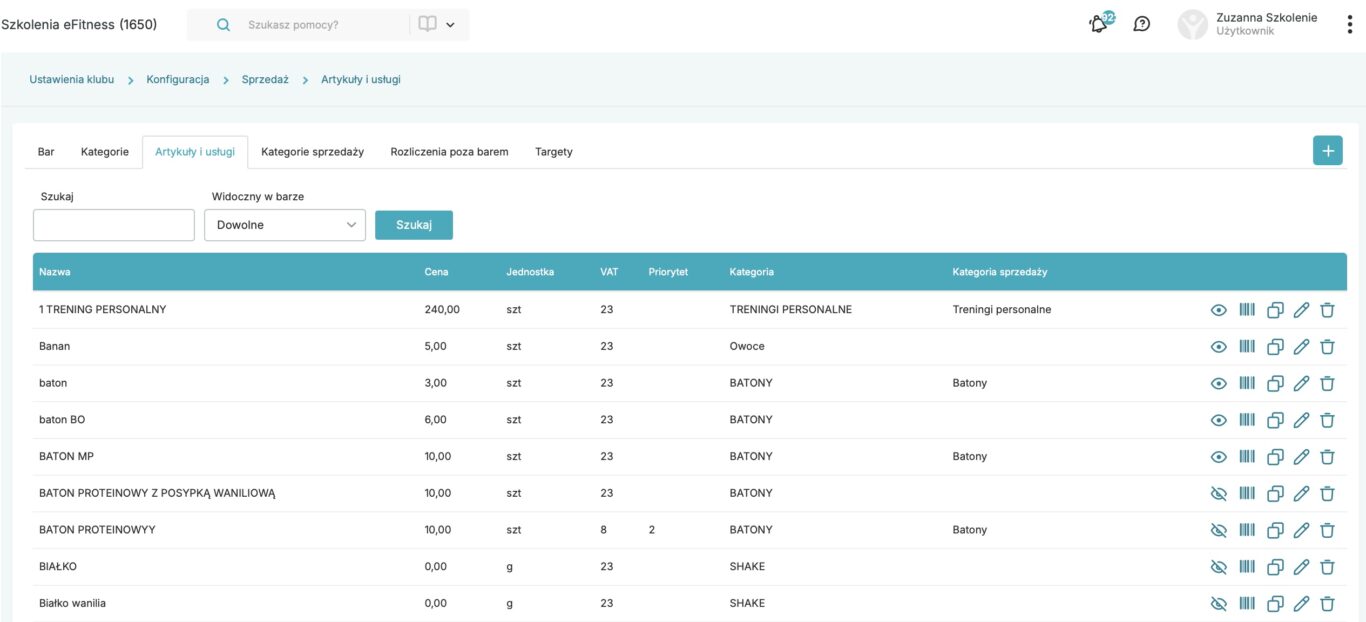Focus the Szukaj text input field
Viewport: 1366px width, 622px height.
pos(114,225)
